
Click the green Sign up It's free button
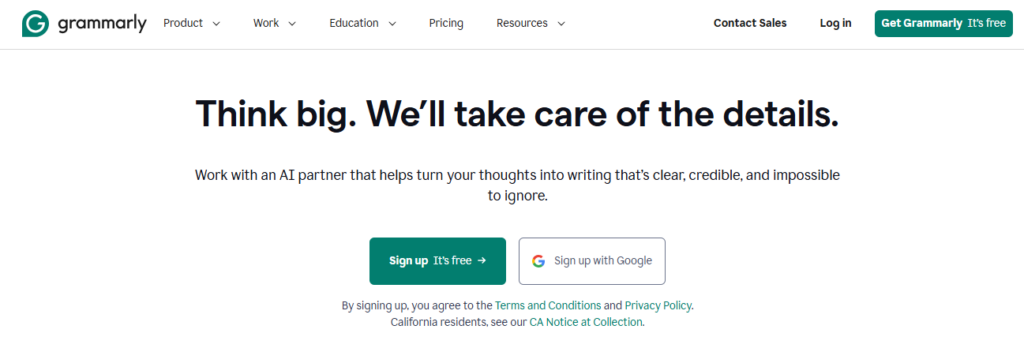[438, 261]
